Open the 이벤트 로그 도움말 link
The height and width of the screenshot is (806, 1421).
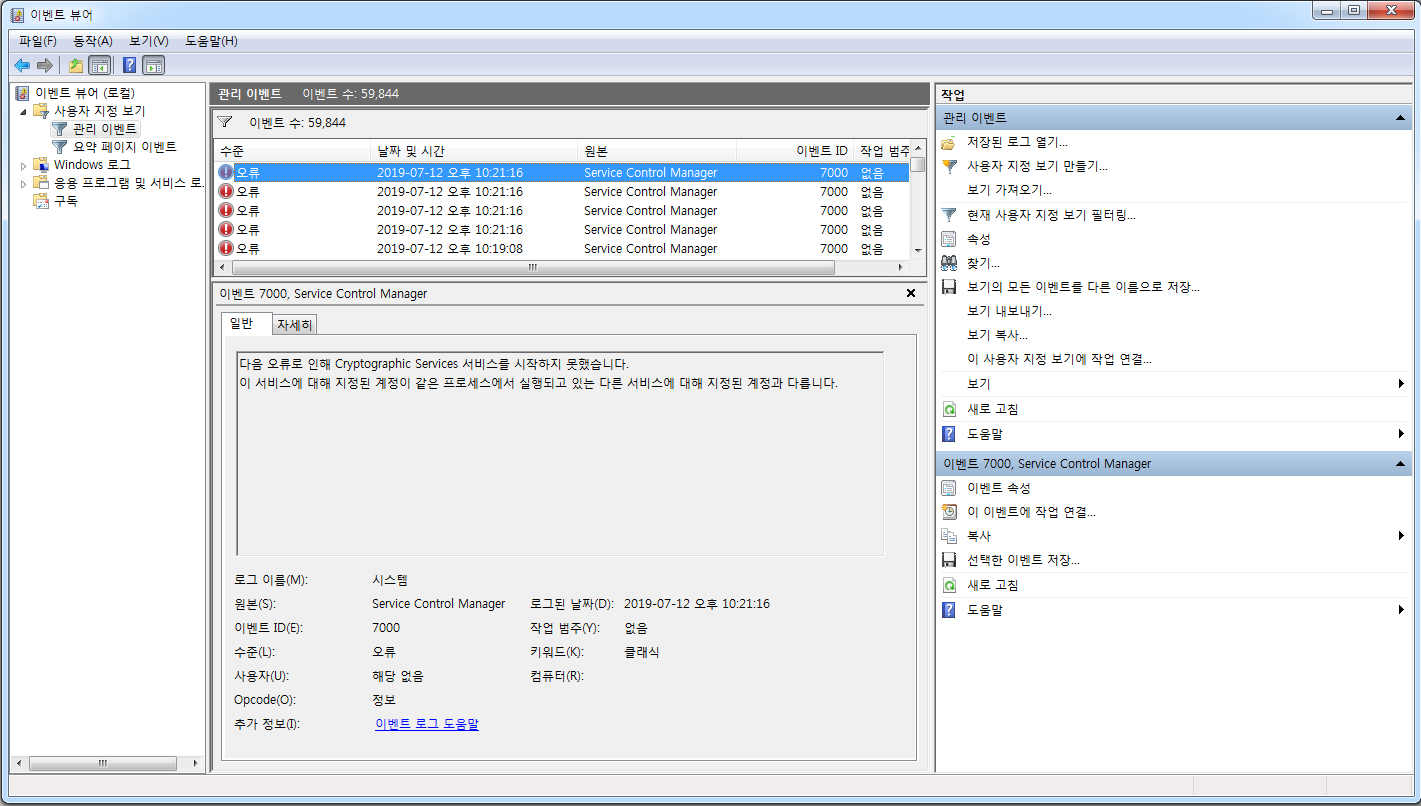point(427,724)
